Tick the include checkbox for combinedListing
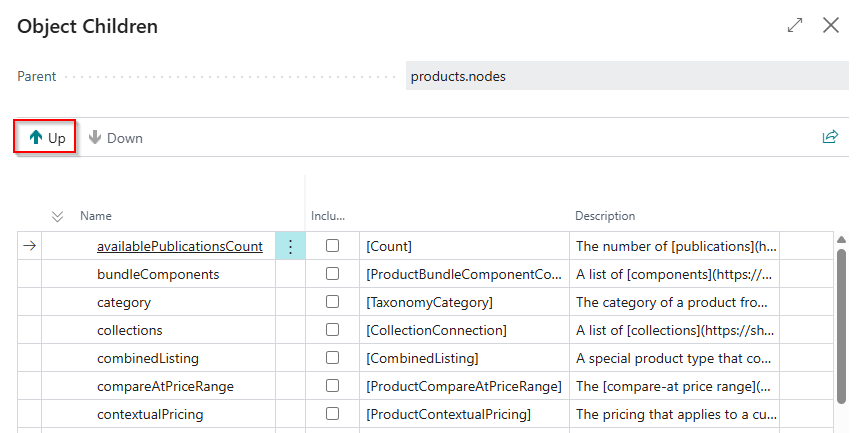 click(x=333, y=357)
